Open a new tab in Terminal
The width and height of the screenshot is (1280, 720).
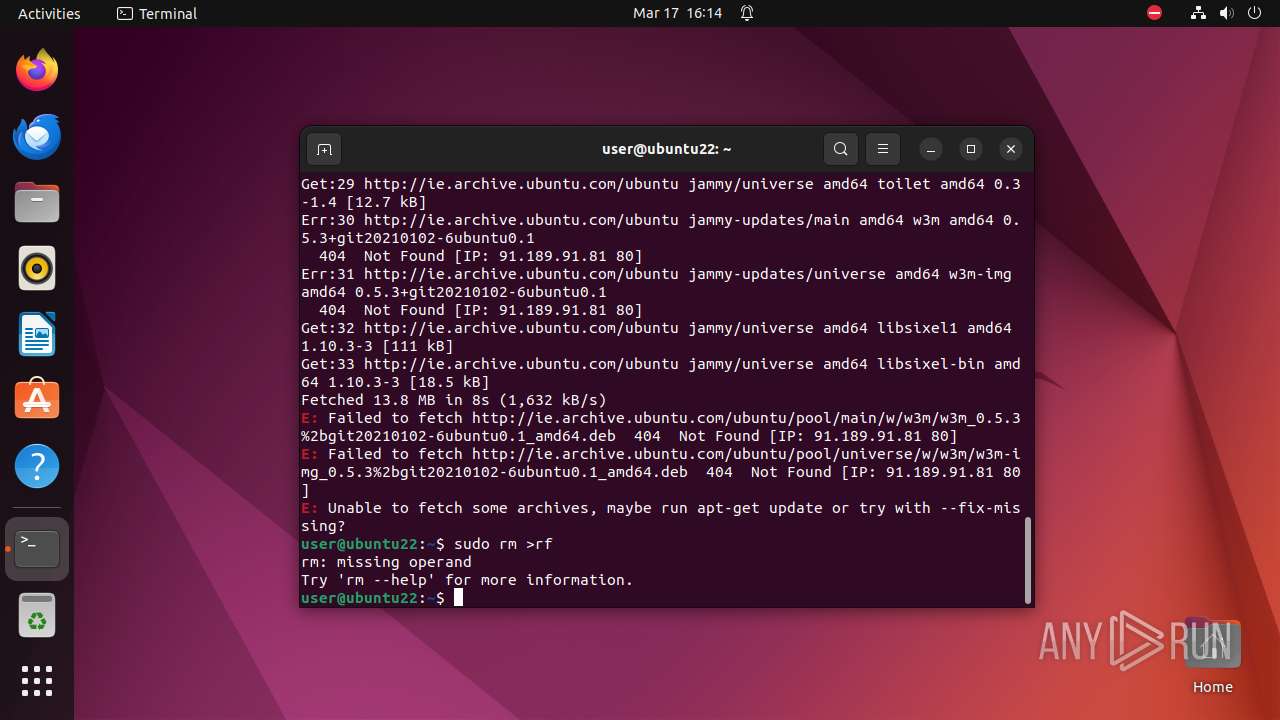[x=324, y=149]
